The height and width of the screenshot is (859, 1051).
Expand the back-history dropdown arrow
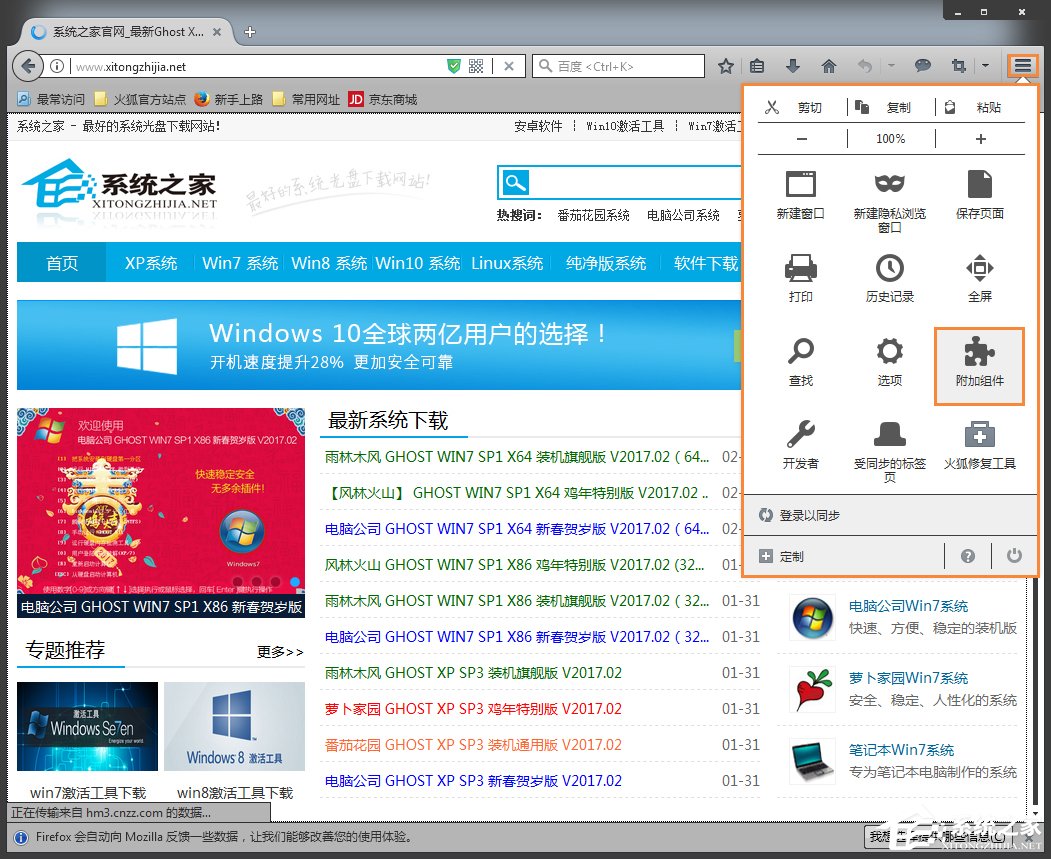point(892,65)
